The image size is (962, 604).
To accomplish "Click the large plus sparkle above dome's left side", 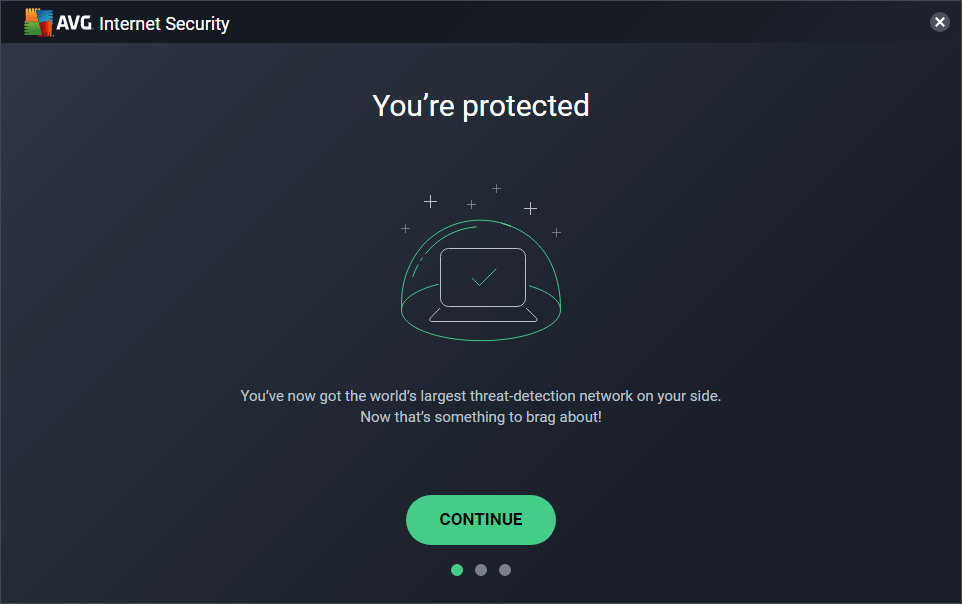I will [430, 201].
